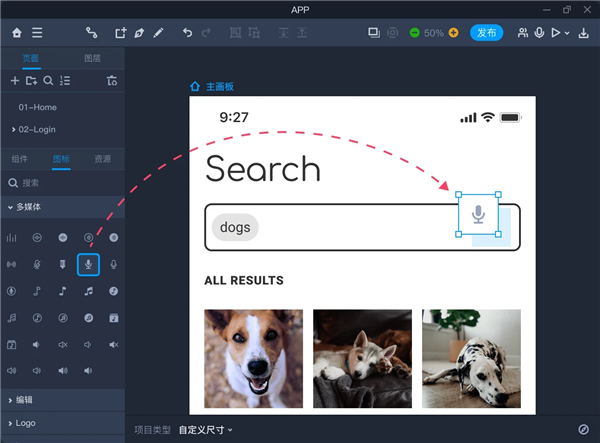
Task: Go to the home screen icon
Action: 17,33
